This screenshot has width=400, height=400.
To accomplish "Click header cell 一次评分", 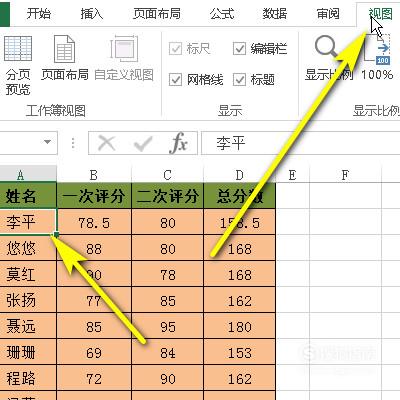I will [x=94, y=196].
